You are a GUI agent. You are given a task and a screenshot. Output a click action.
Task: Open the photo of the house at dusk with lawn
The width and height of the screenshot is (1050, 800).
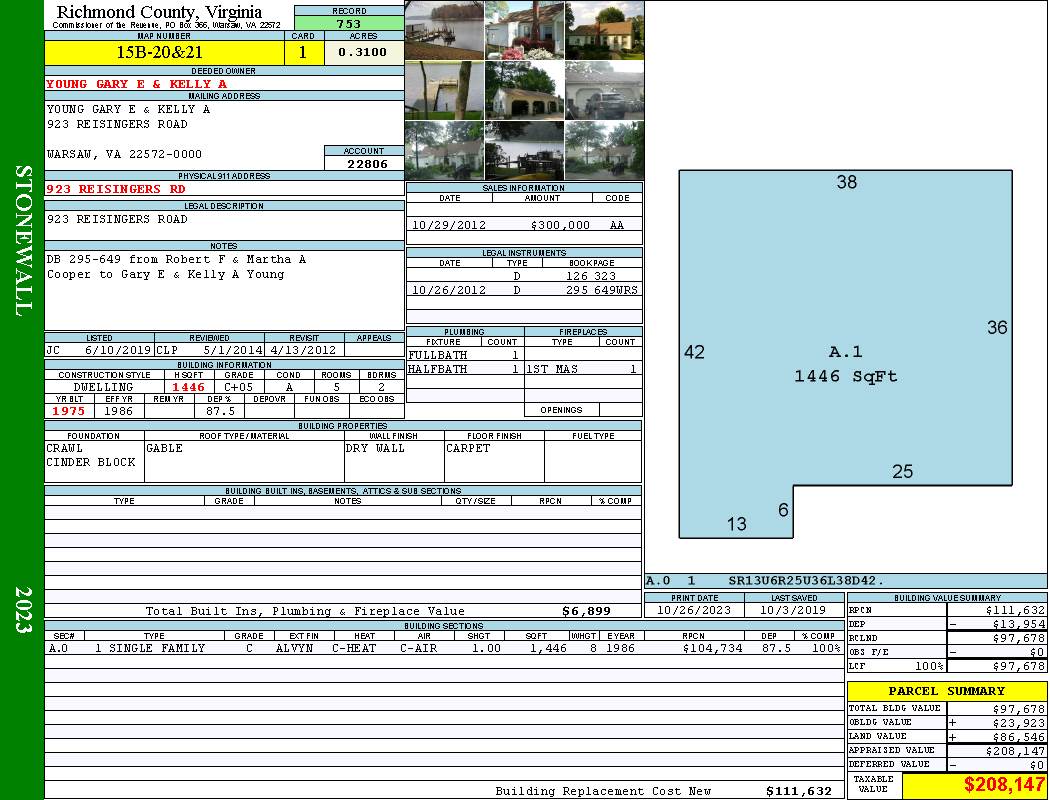point(605,30)
